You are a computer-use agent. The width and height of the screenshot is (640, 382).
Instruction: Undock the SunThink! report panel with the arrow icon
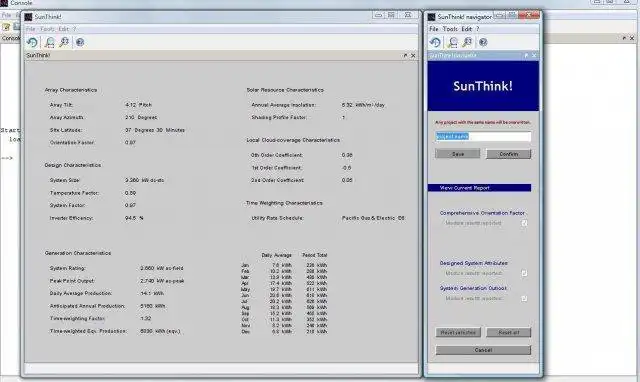(x=405, y=55)
